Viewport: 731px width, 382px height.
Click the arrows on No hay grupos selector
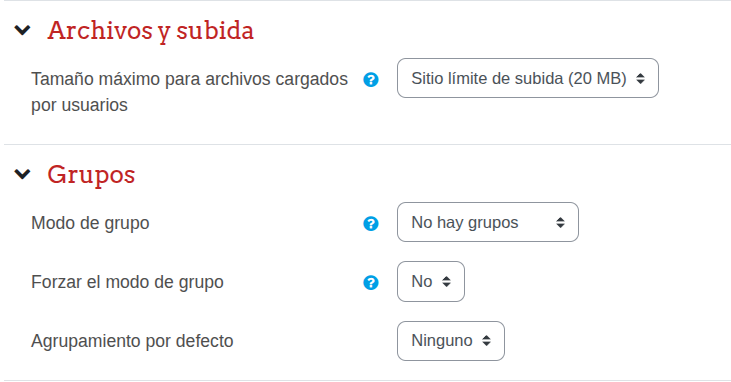[560, 222]
